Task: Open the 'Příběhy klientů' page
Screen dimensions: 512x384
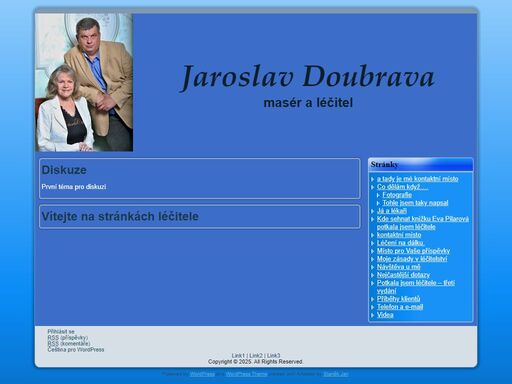Action: pyautogui.click(x=398, y=299)
